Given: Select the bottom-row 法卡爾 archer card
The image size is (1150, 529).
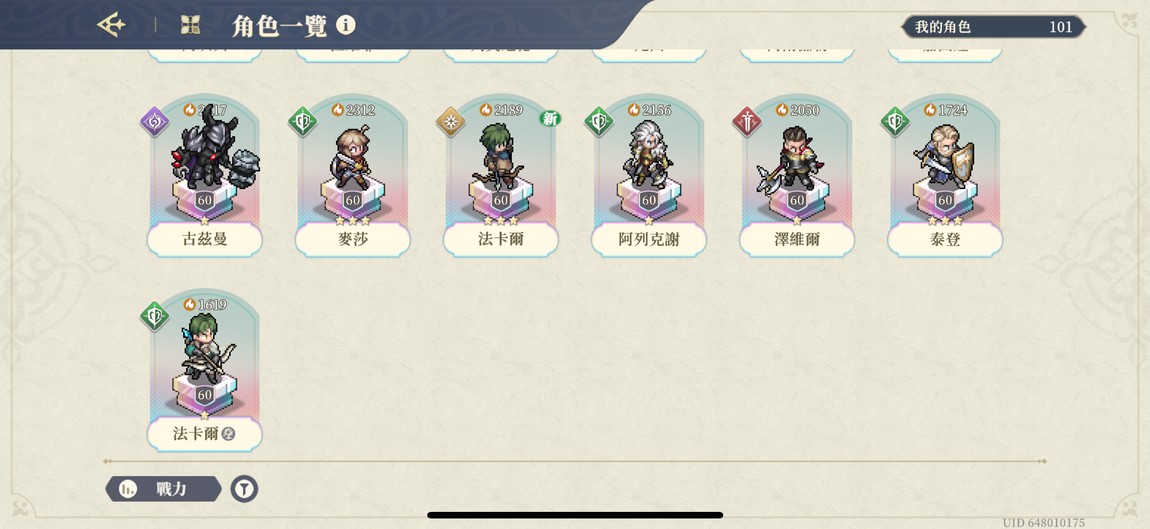Looking at the screenshot, I should click(x=205, y=371).
